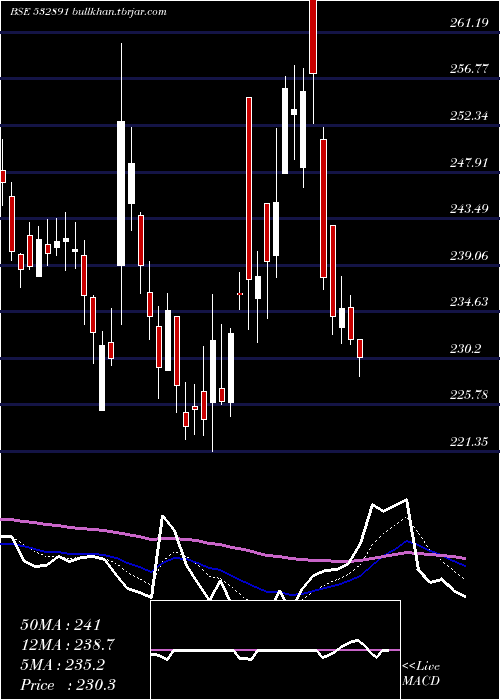Click the 239.06 price axis value
Image resolution: width=500 pixels, height=700 pixels.
[x=469, y=256]
